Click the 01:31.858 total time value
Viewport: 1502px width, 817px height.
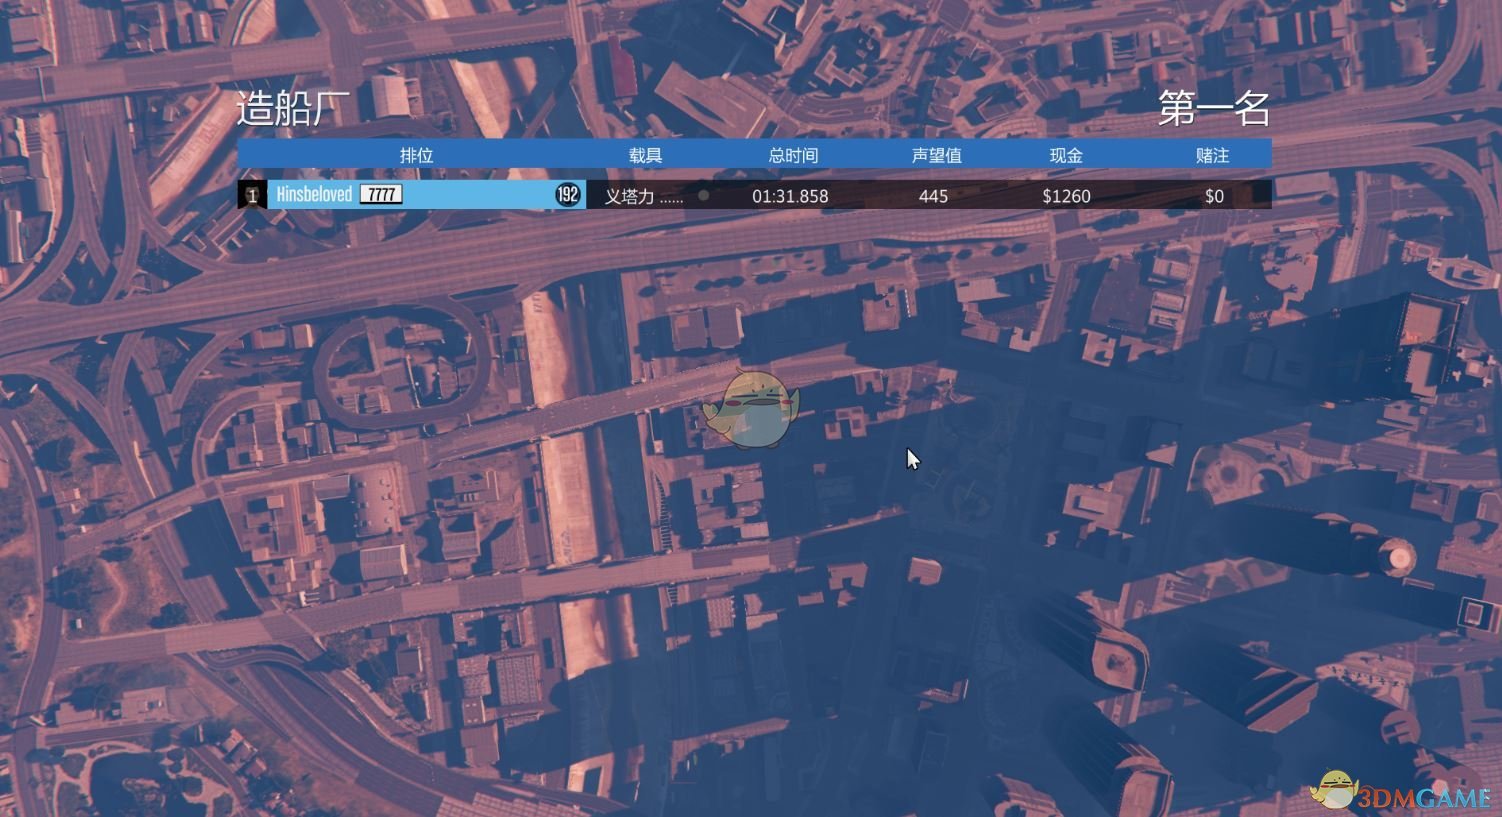tap(790, 196)
